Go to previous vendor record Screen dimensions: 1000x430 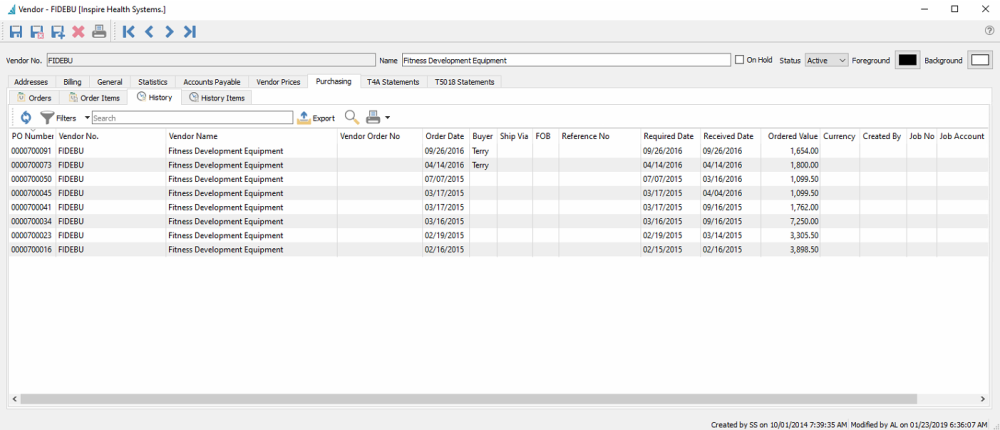(x=149, y=31)
